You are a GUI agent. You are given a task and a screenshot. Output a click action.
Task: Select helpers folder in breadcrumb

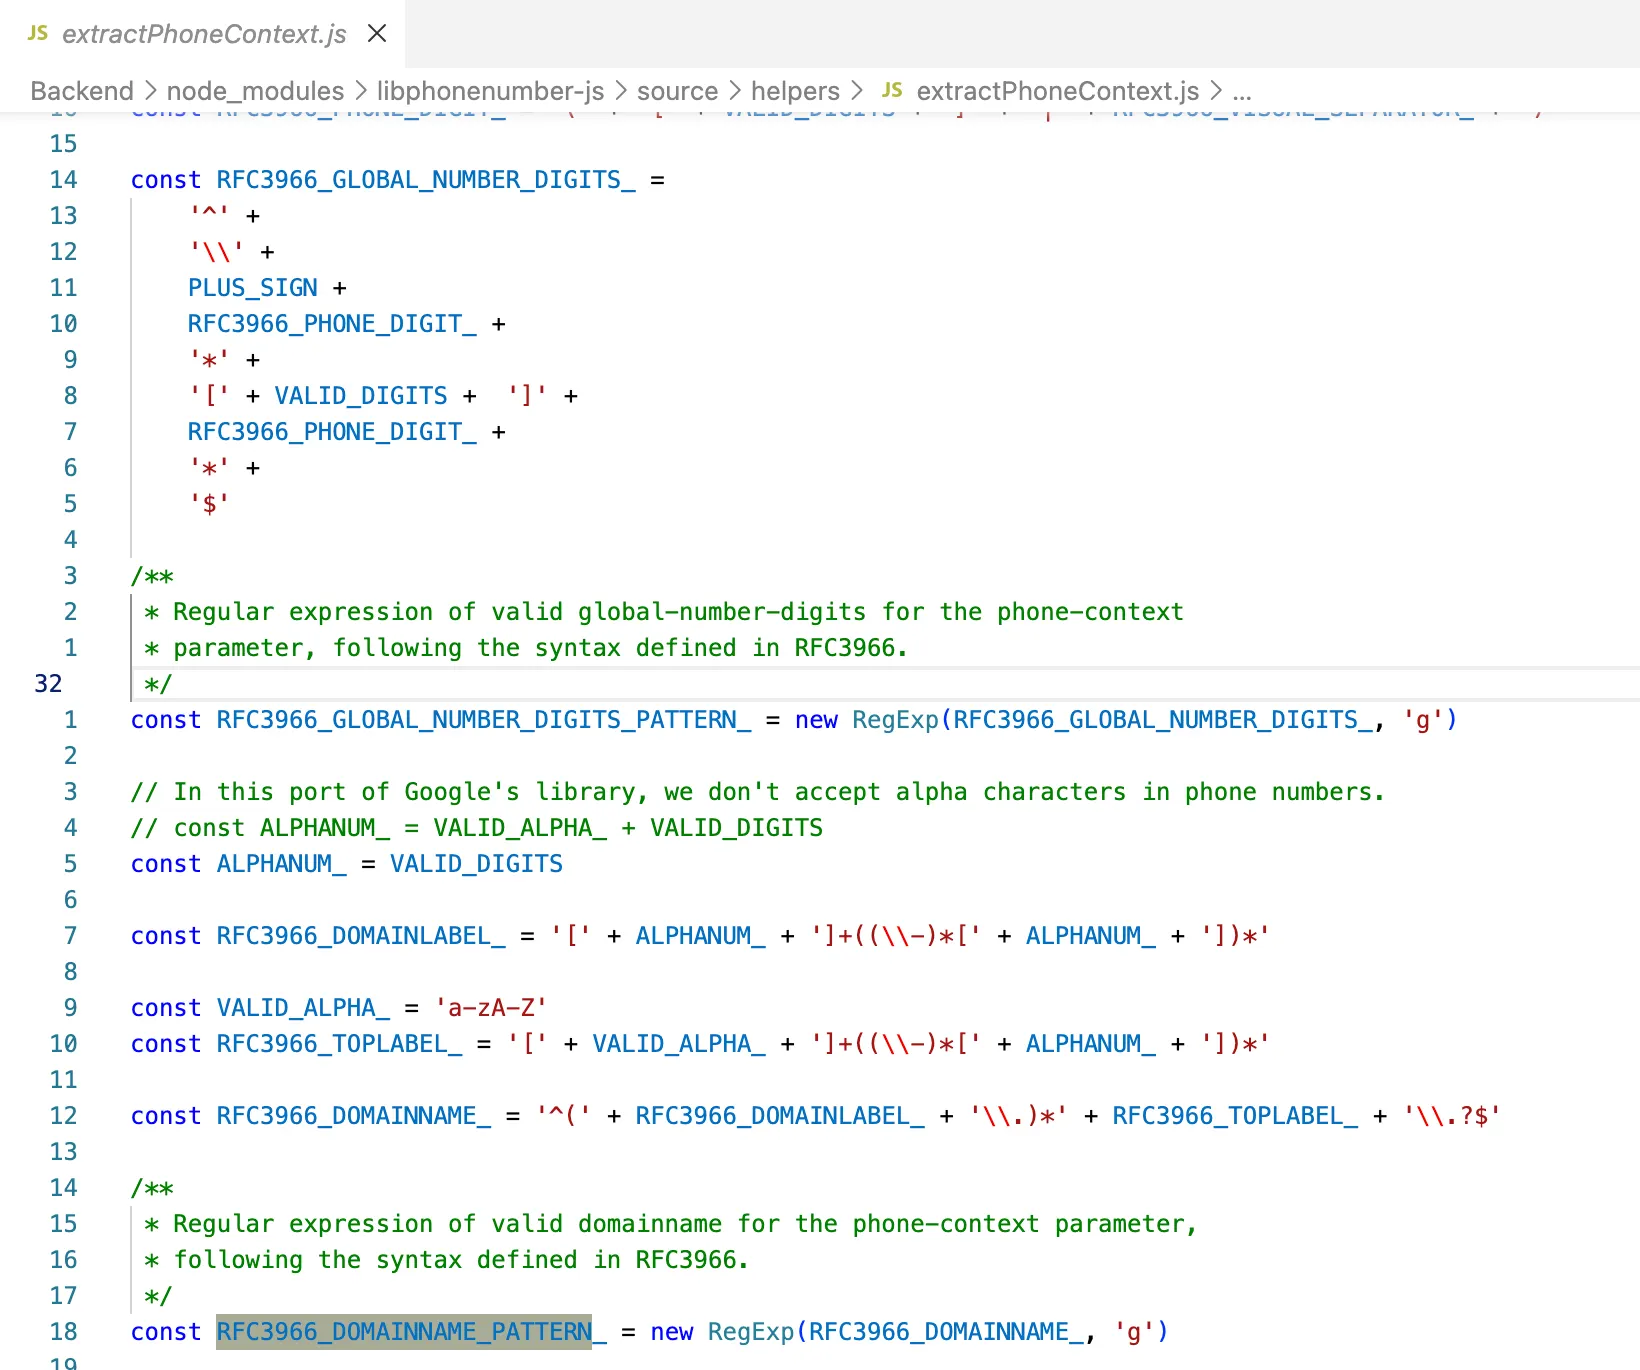[795, 91]
